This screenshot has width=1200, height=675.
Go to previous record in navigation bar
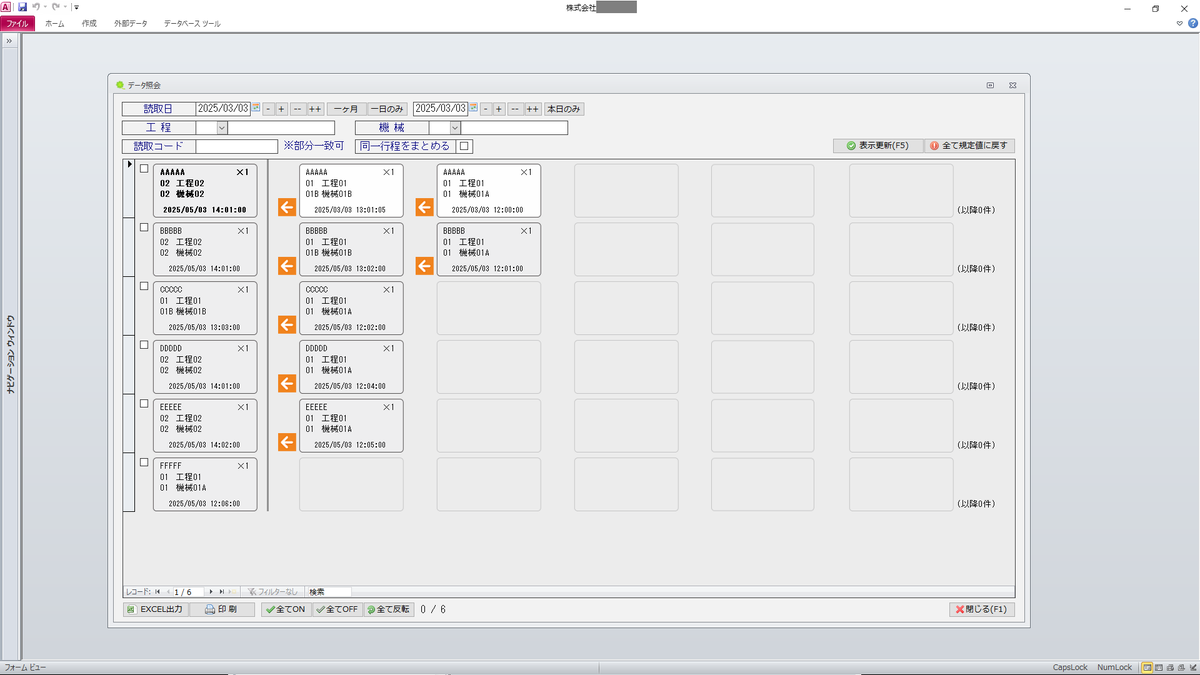pyautogui.click(x=167, y=592)
